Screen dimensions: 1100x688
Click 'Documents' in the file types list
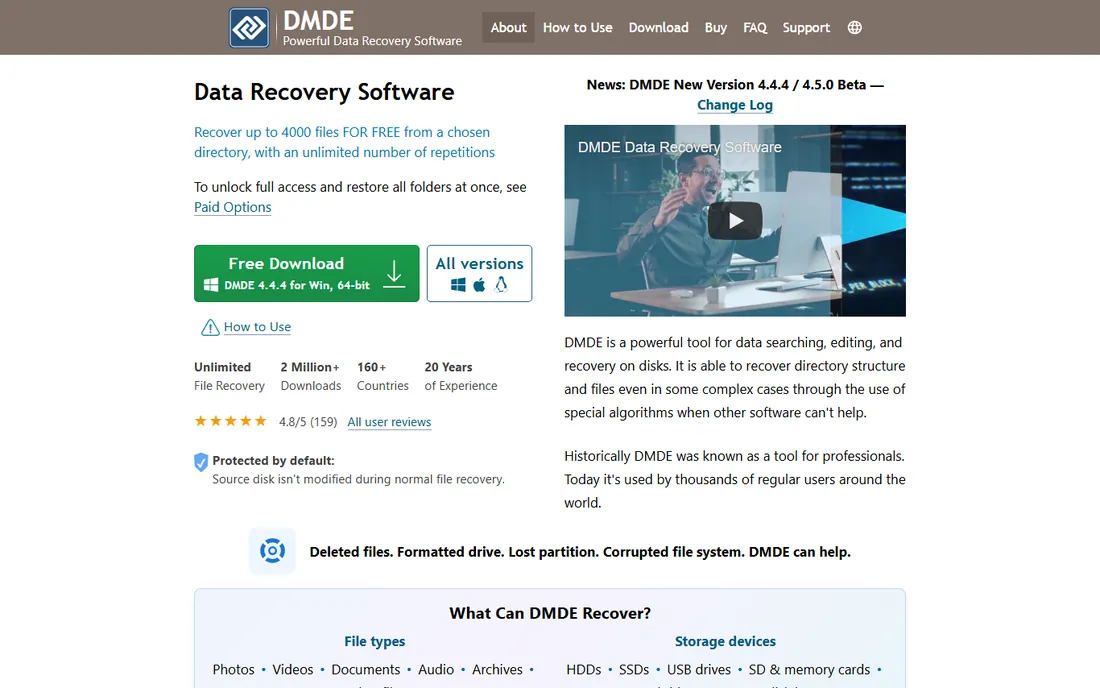coord(365,670)
